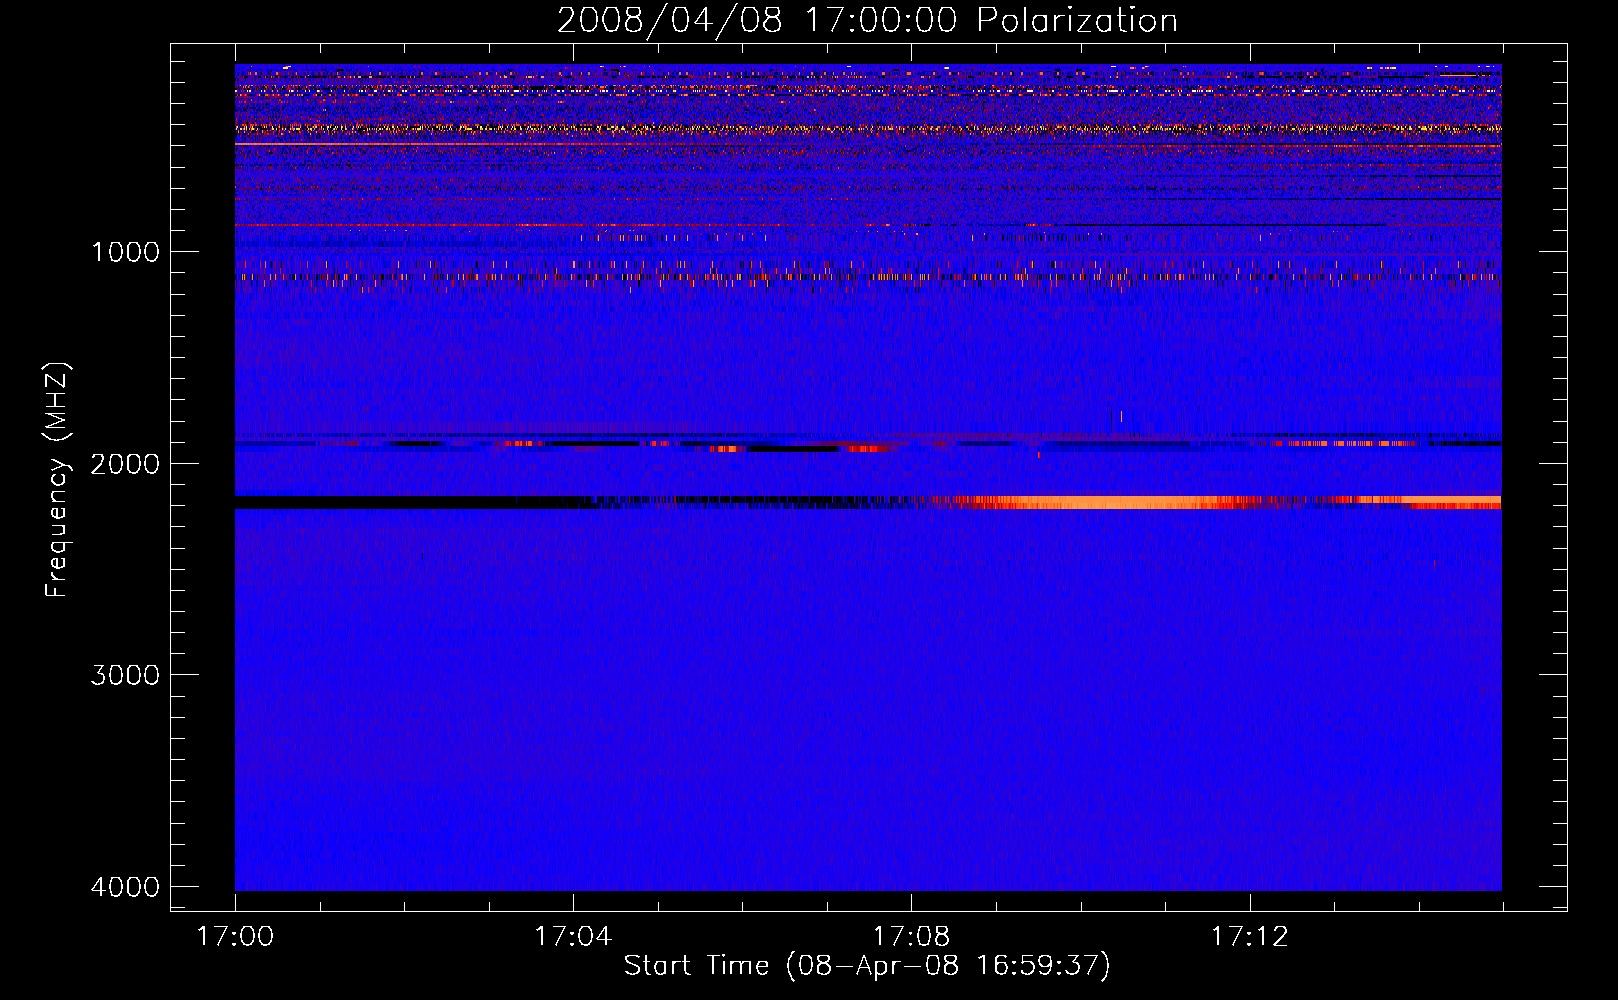Click the 'Frequency (MHZ)' axis title
The width and height of the screenshot is (1618, 1000).
57,480
